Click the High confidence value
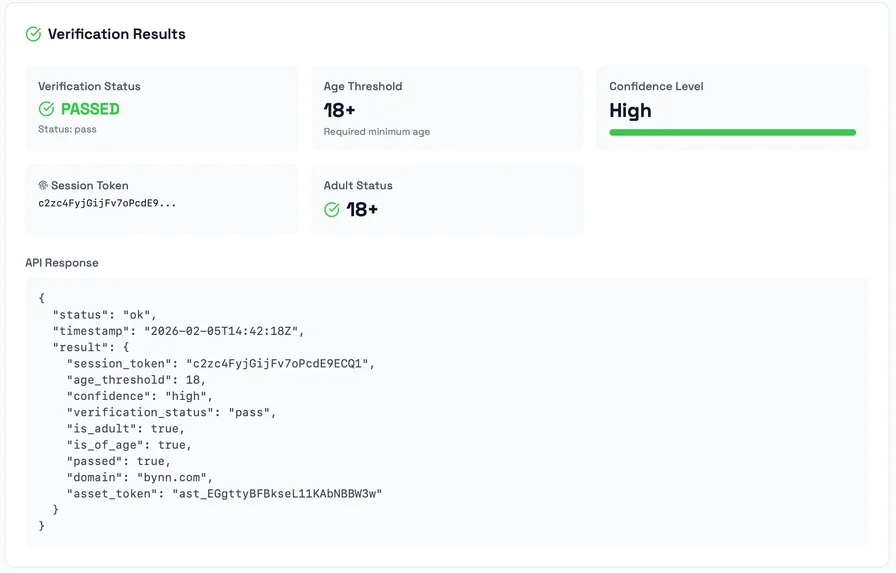The image size is (896, 573). coord(630,110)
